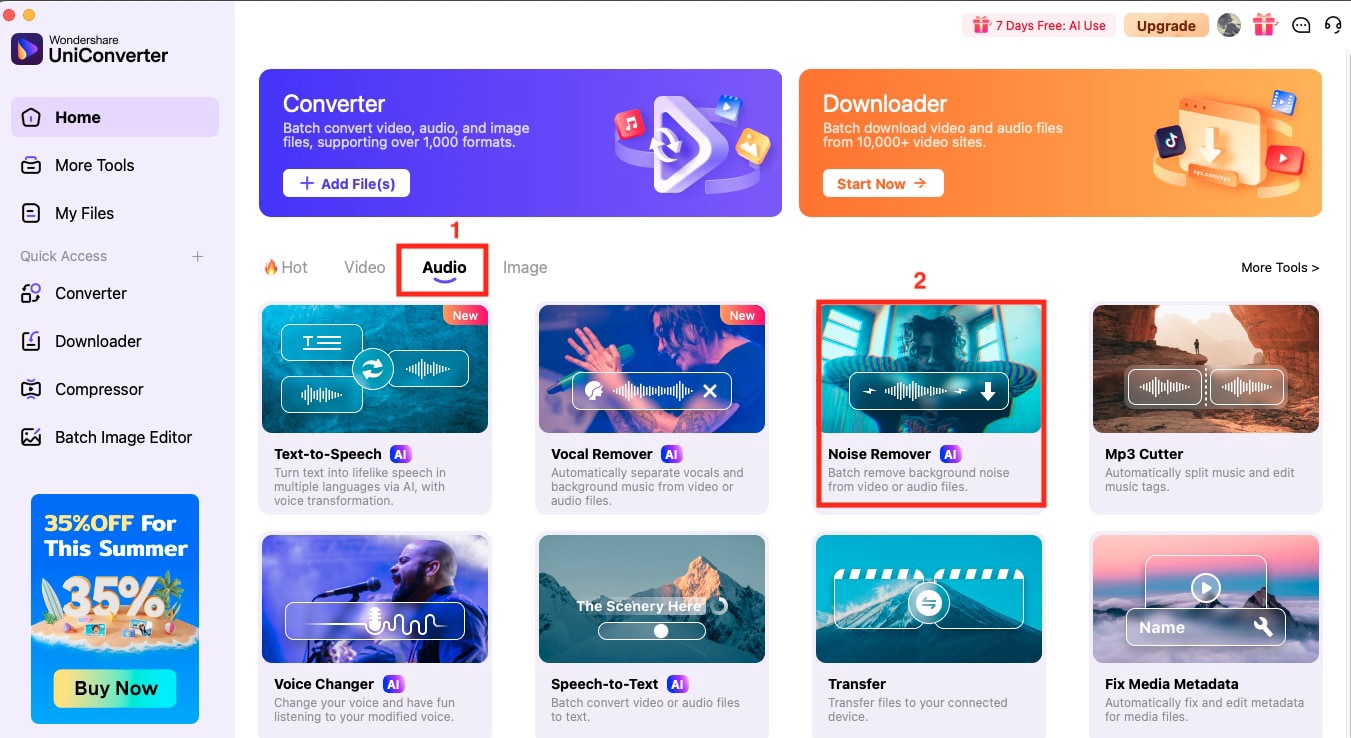
Task: Click the Converter banner title text
Action: (334, 104)
